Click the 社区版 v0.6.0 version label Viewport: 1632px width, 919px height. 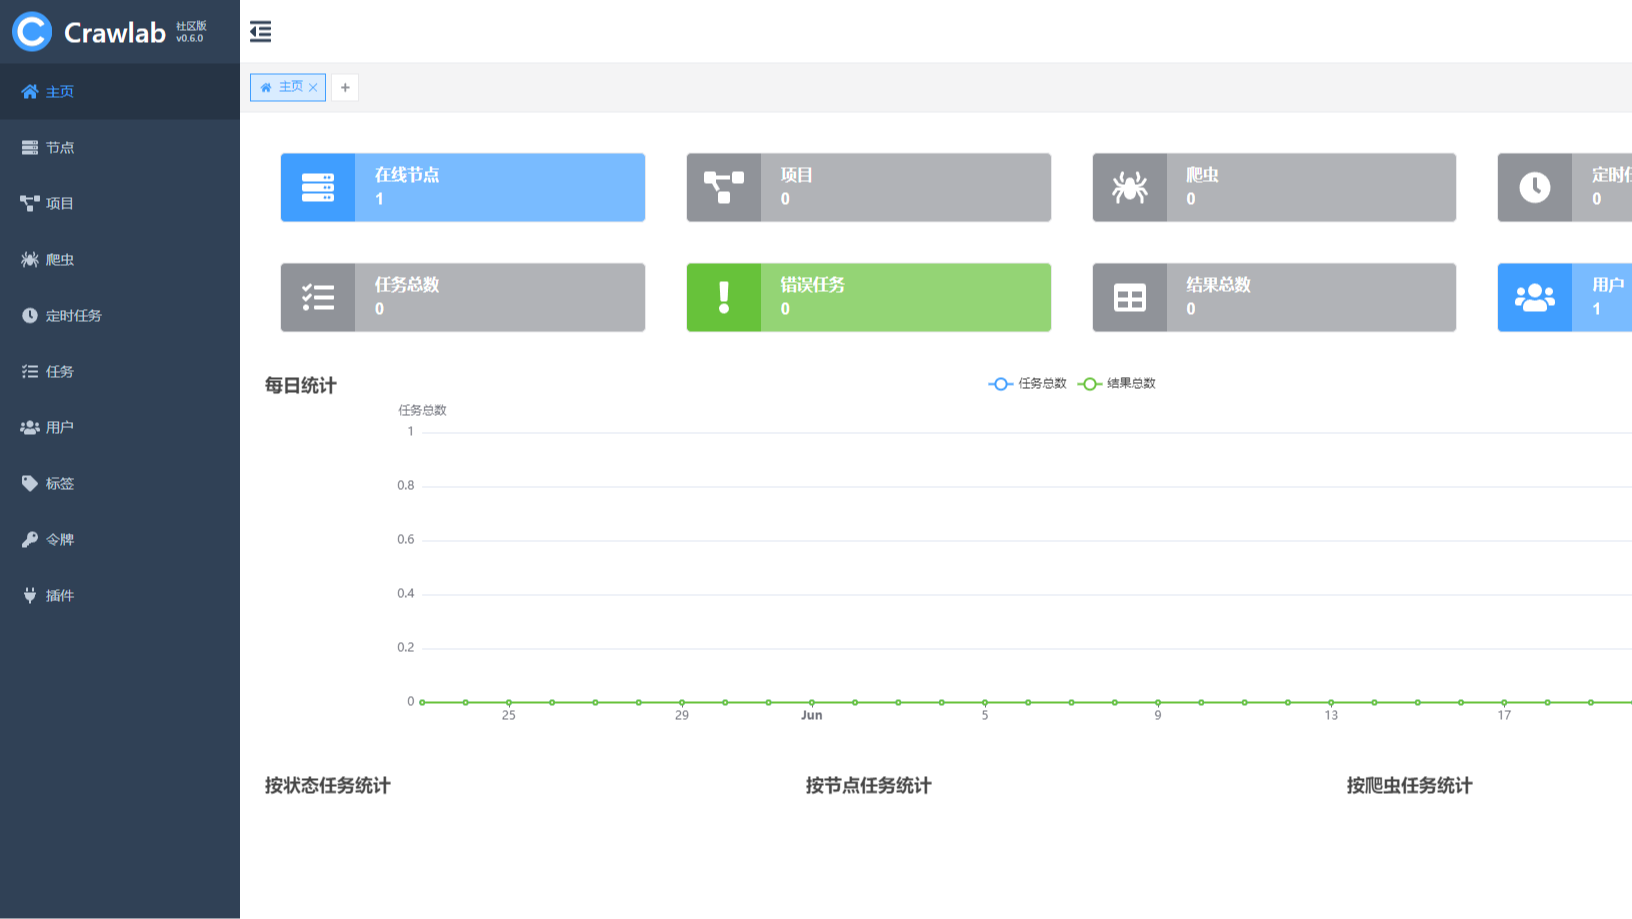[x=191, y=32]
